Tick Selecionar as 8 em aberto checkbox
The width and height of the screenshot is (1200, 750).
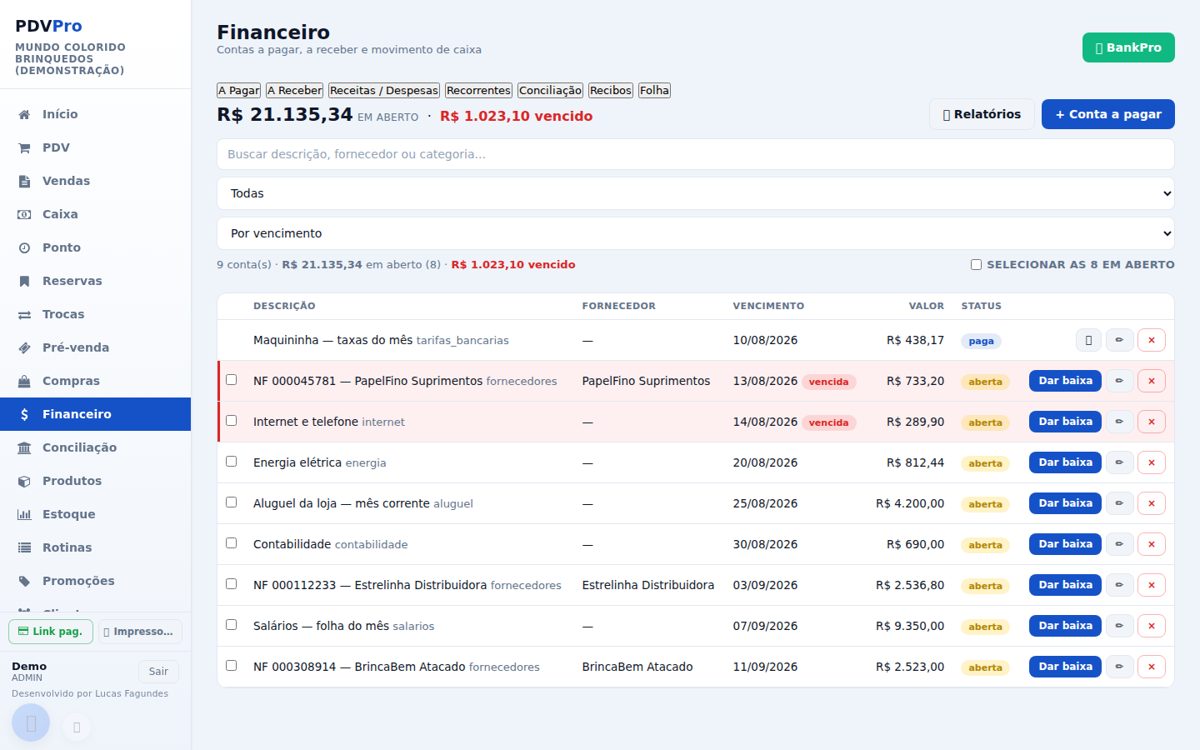click(x=976, y=265)
